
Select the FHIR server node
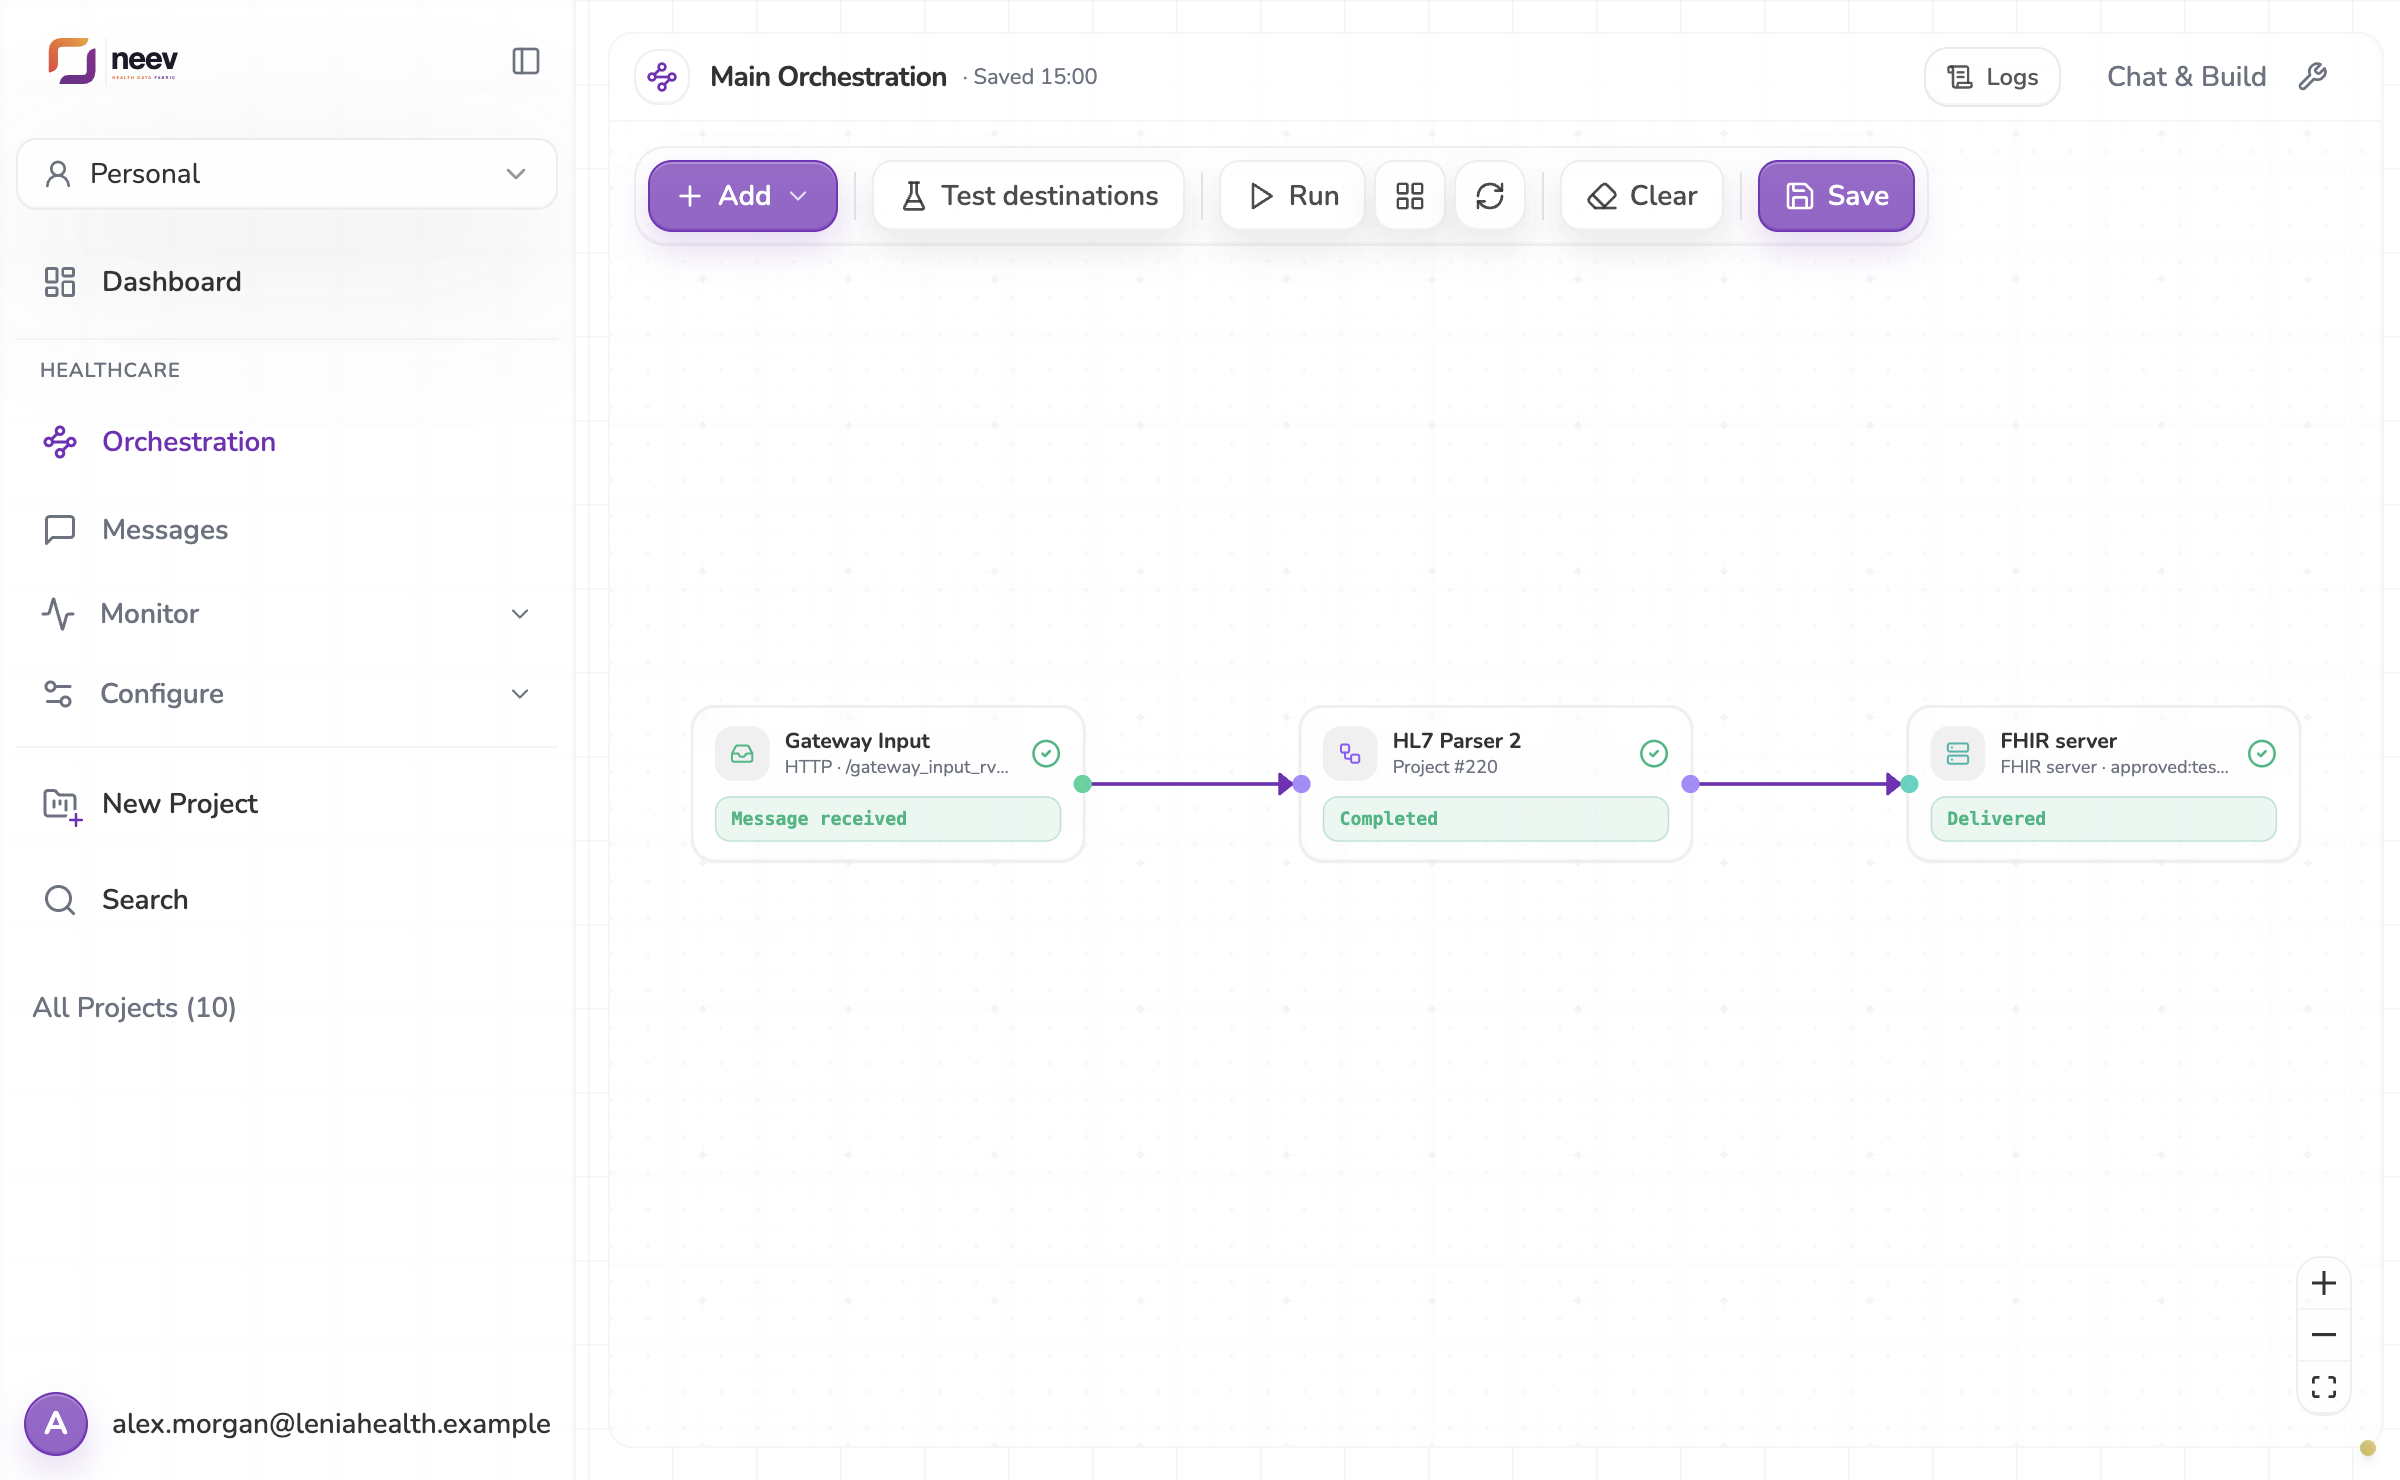[x=2104, y=784]
